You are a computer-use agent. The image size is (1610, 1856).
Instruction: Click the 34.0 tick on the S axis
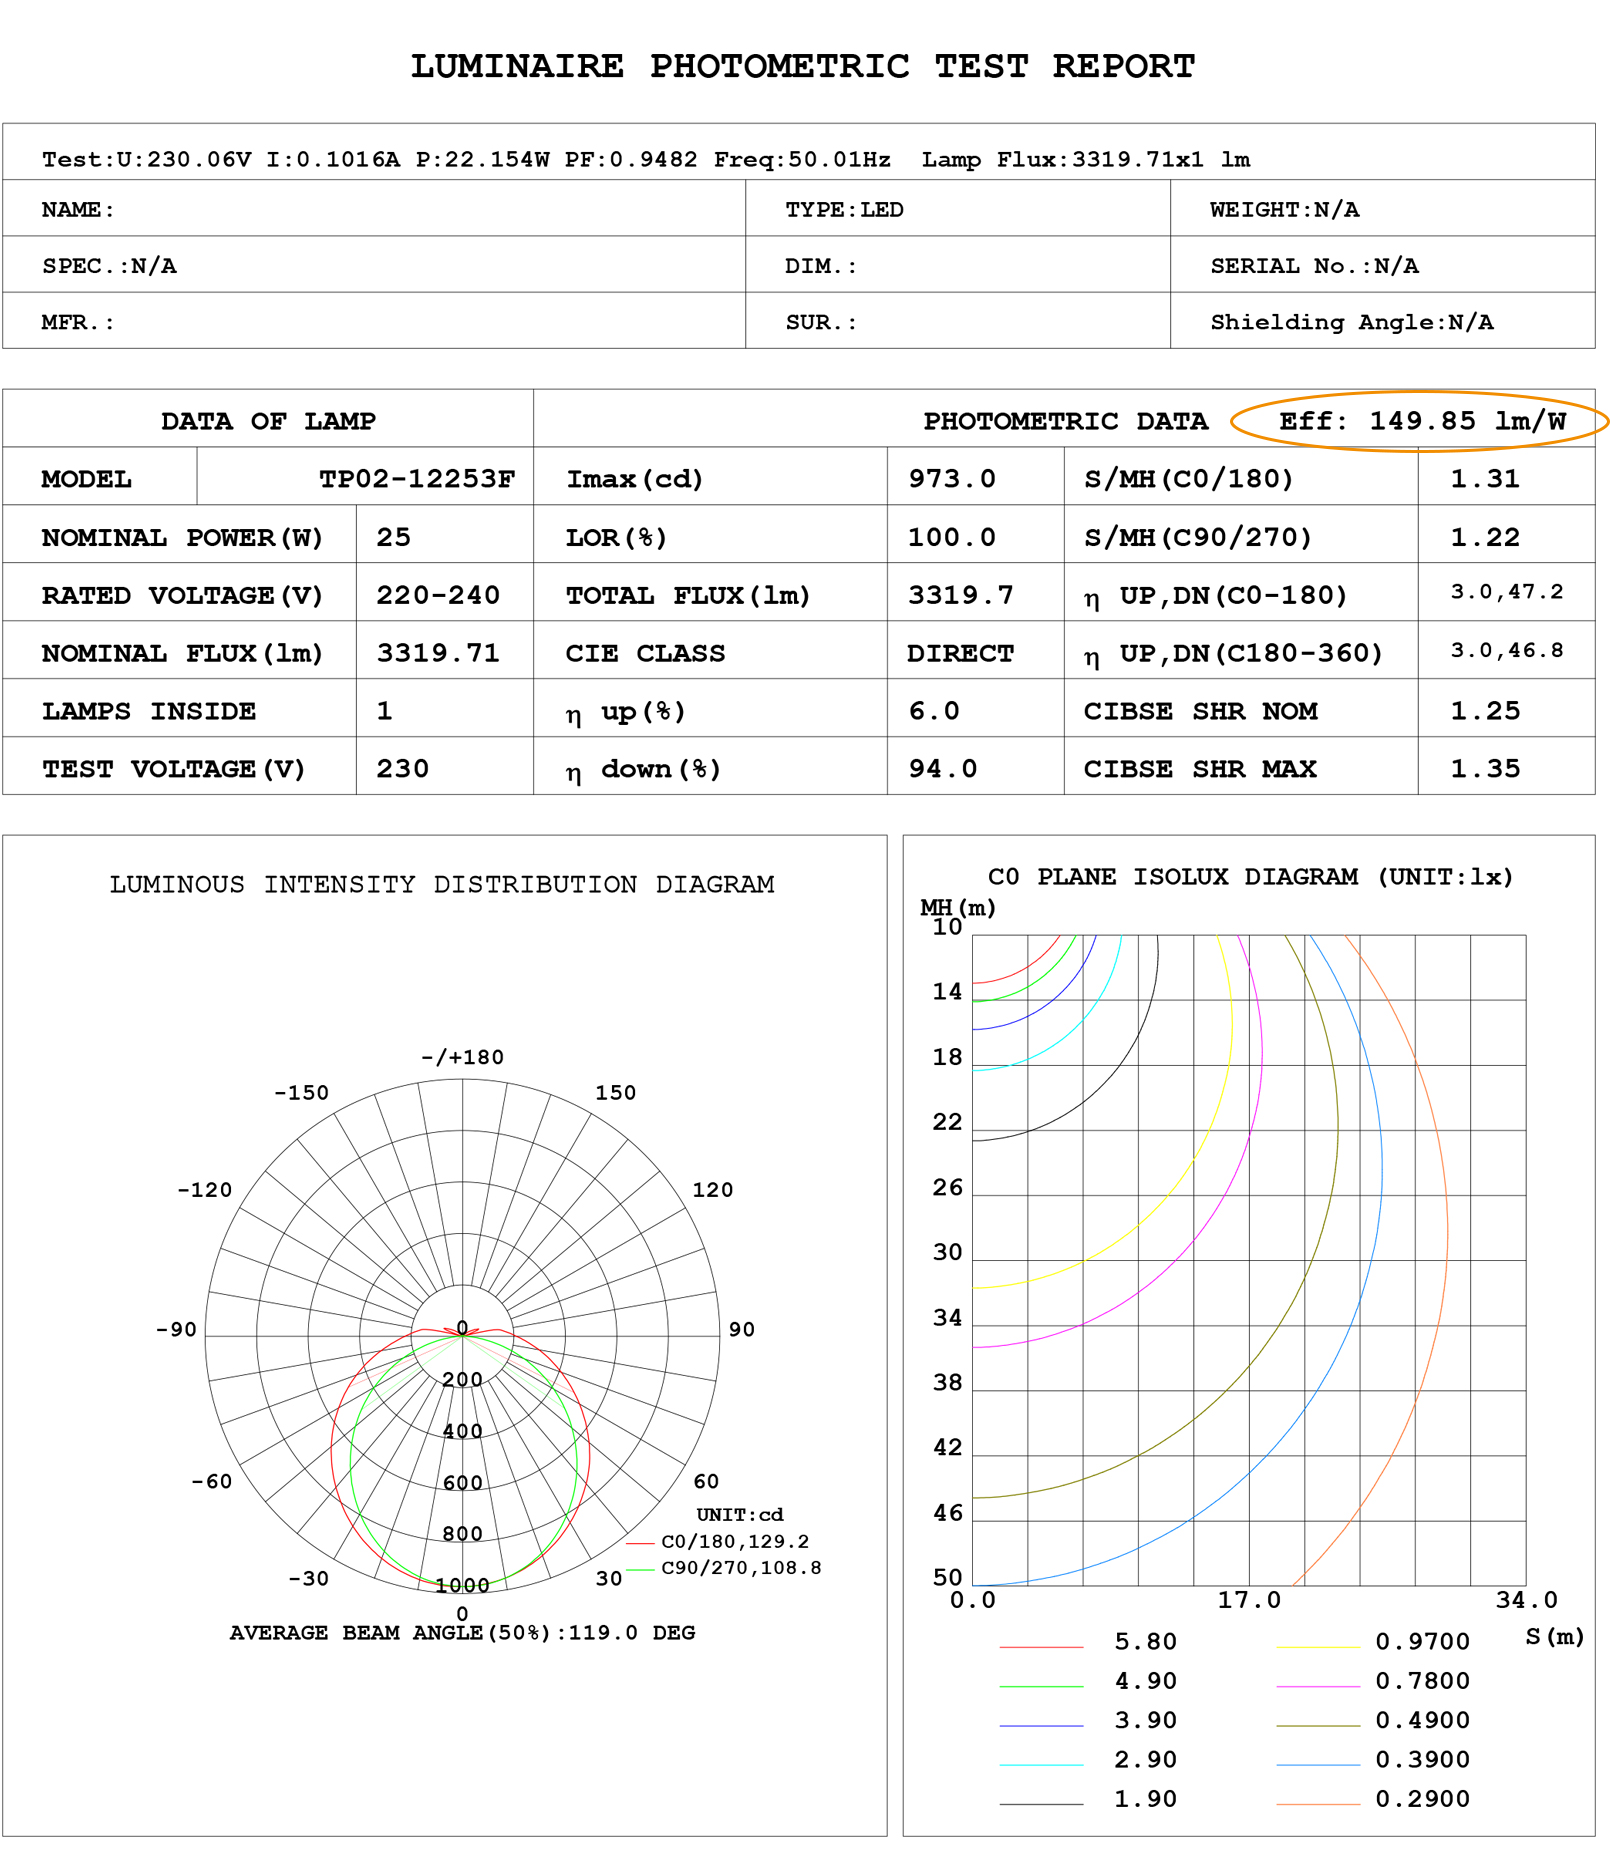[x=1526, y=1600]
